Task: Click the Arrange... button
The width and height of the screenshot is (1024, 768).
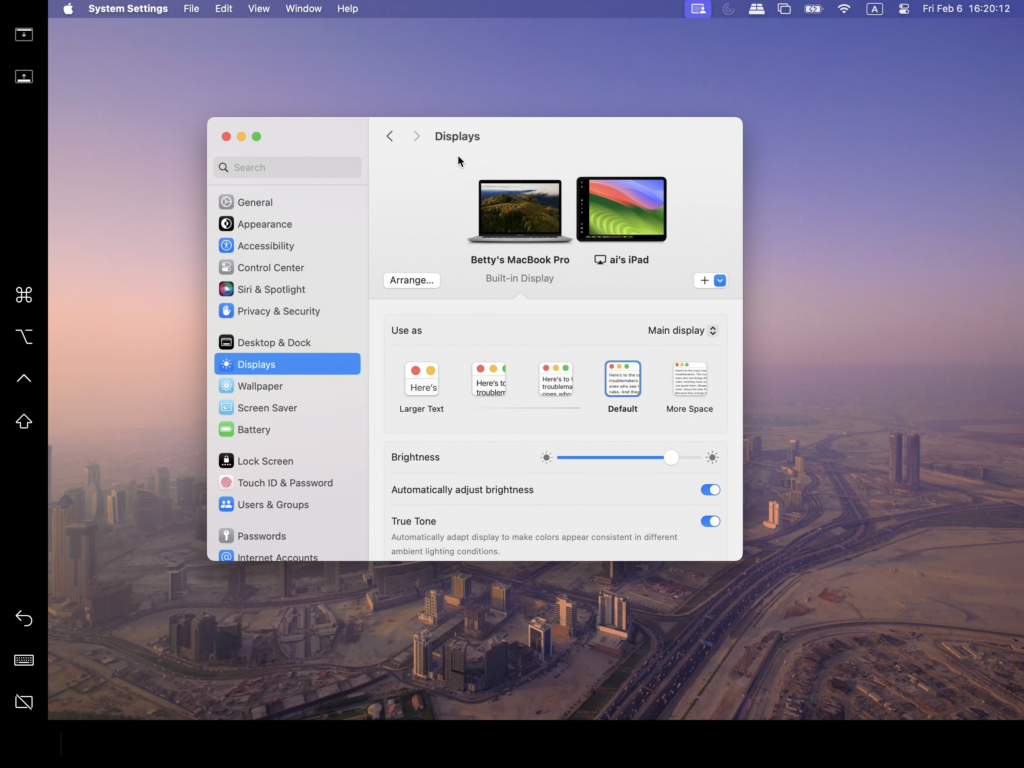Action: (411, 281)
